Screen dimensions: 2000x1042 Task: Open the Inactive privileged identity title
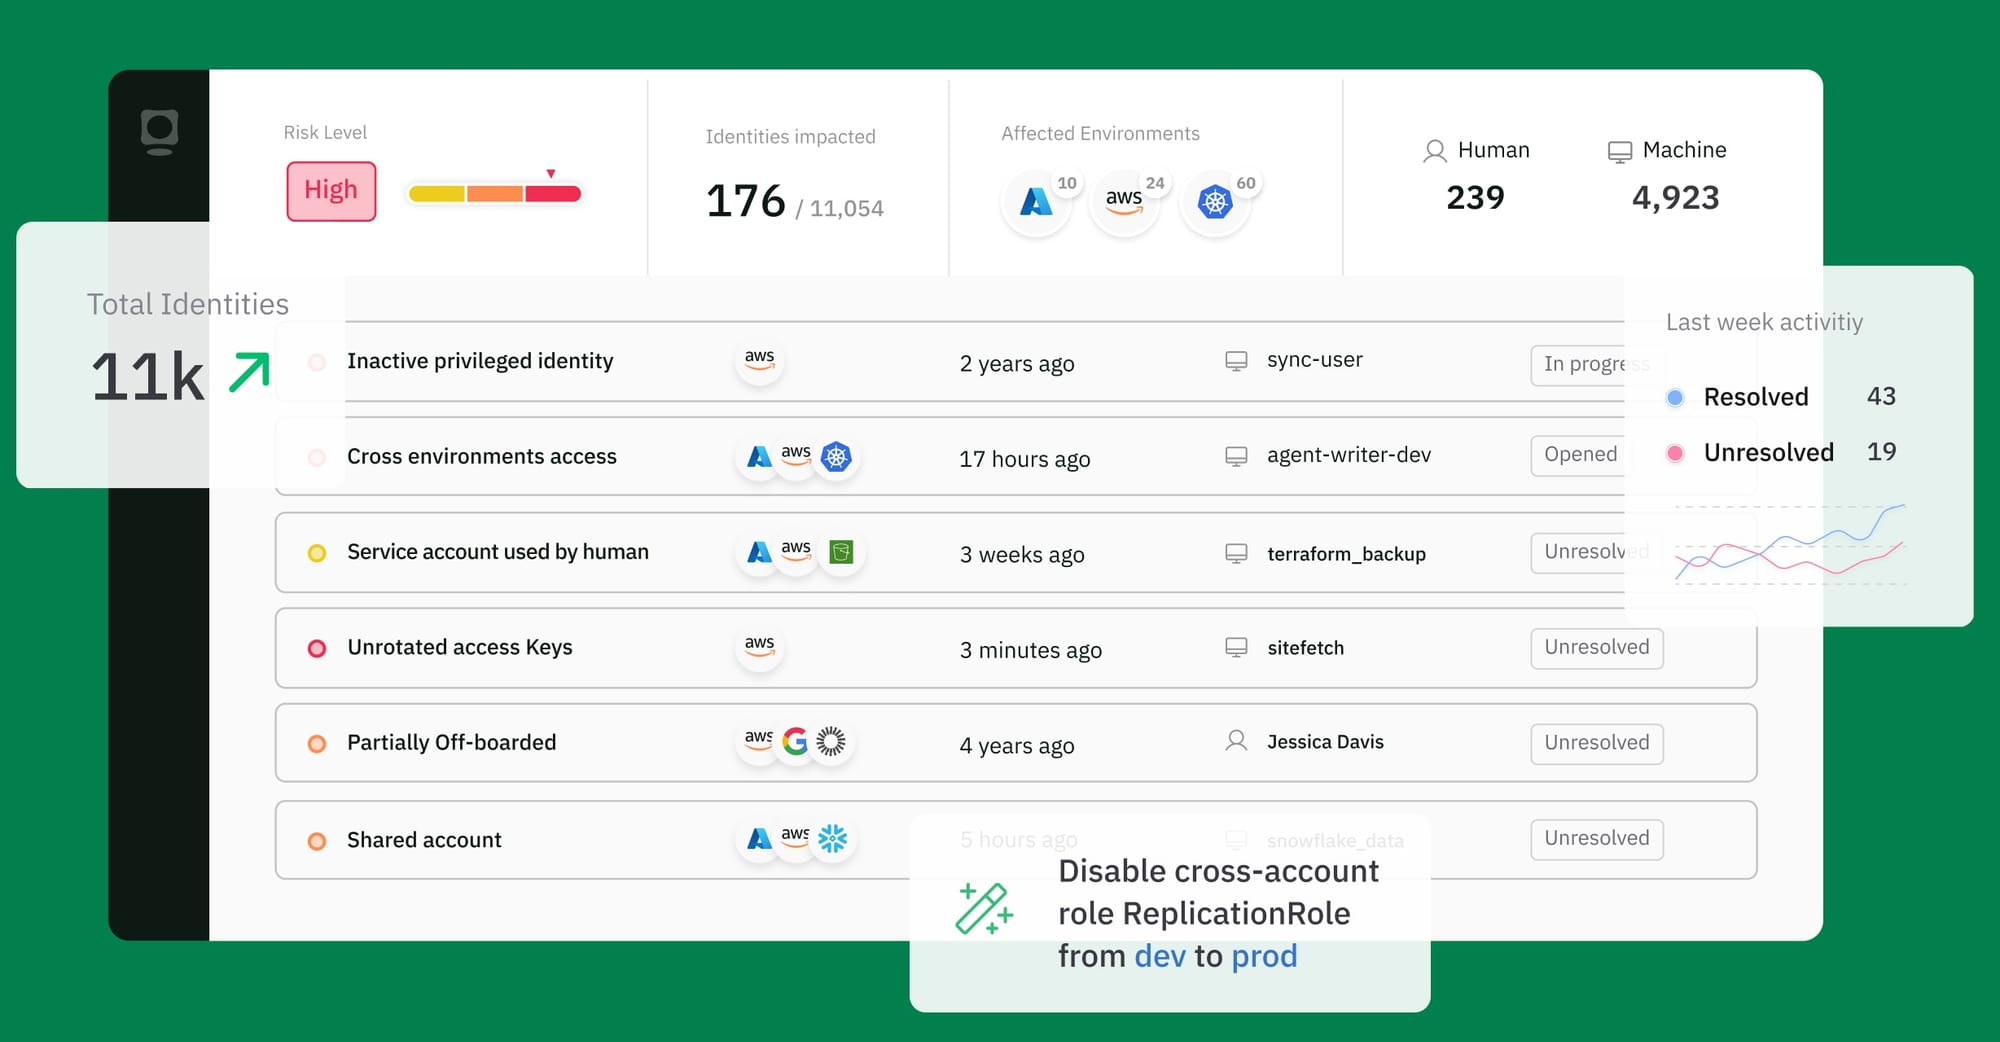[480, 361]
